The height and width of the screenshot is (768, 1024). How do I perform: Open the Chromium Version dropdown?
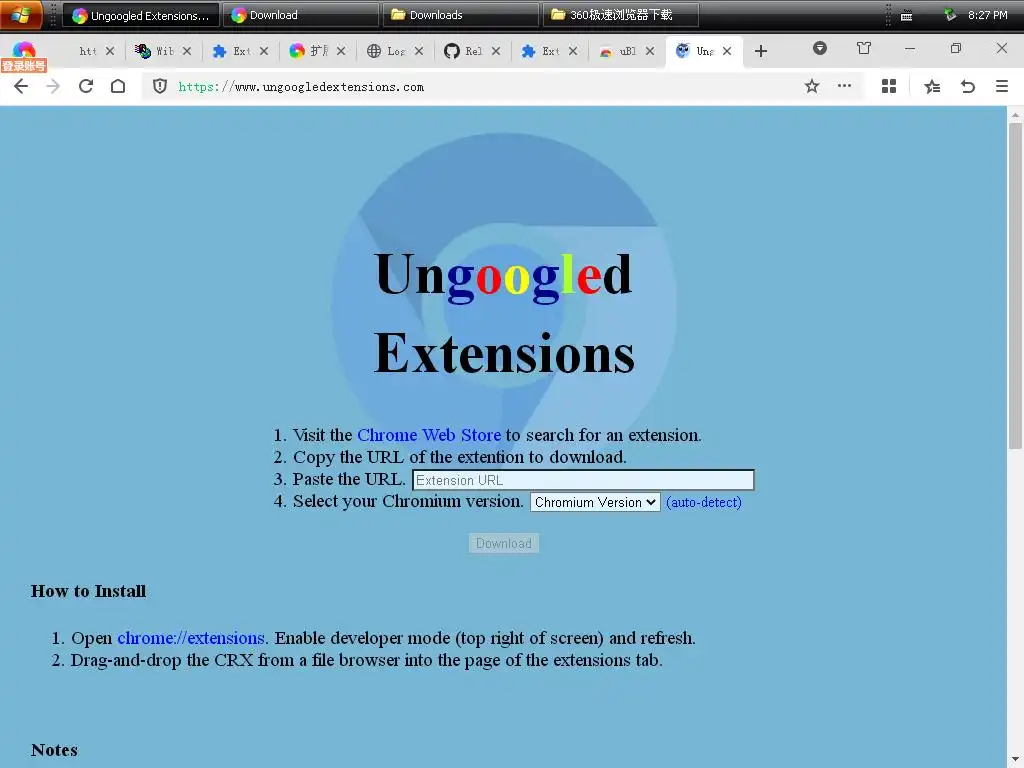(x=595, y=502)
